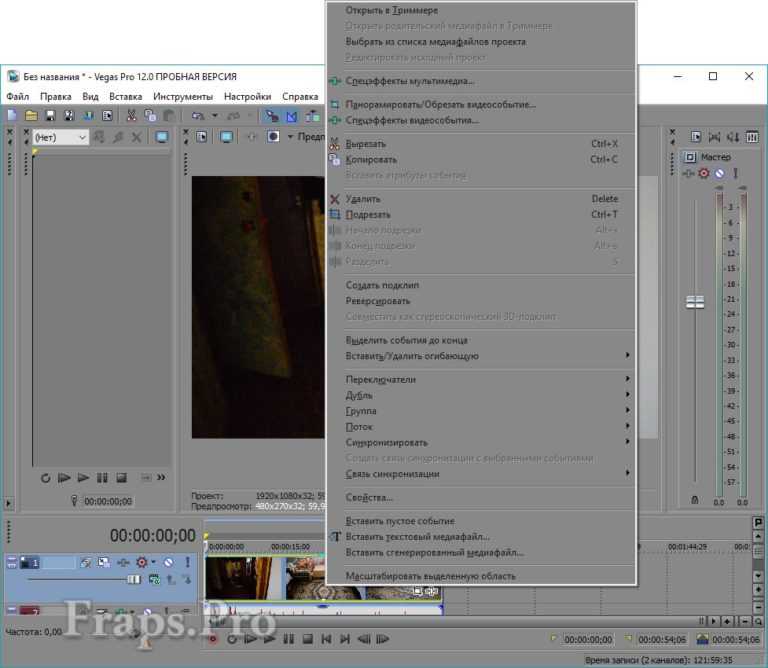The height and width of the screenshot is (668, 768).
Task: Click the Undo arrow in the toolbar
Action: click(197, 116)
